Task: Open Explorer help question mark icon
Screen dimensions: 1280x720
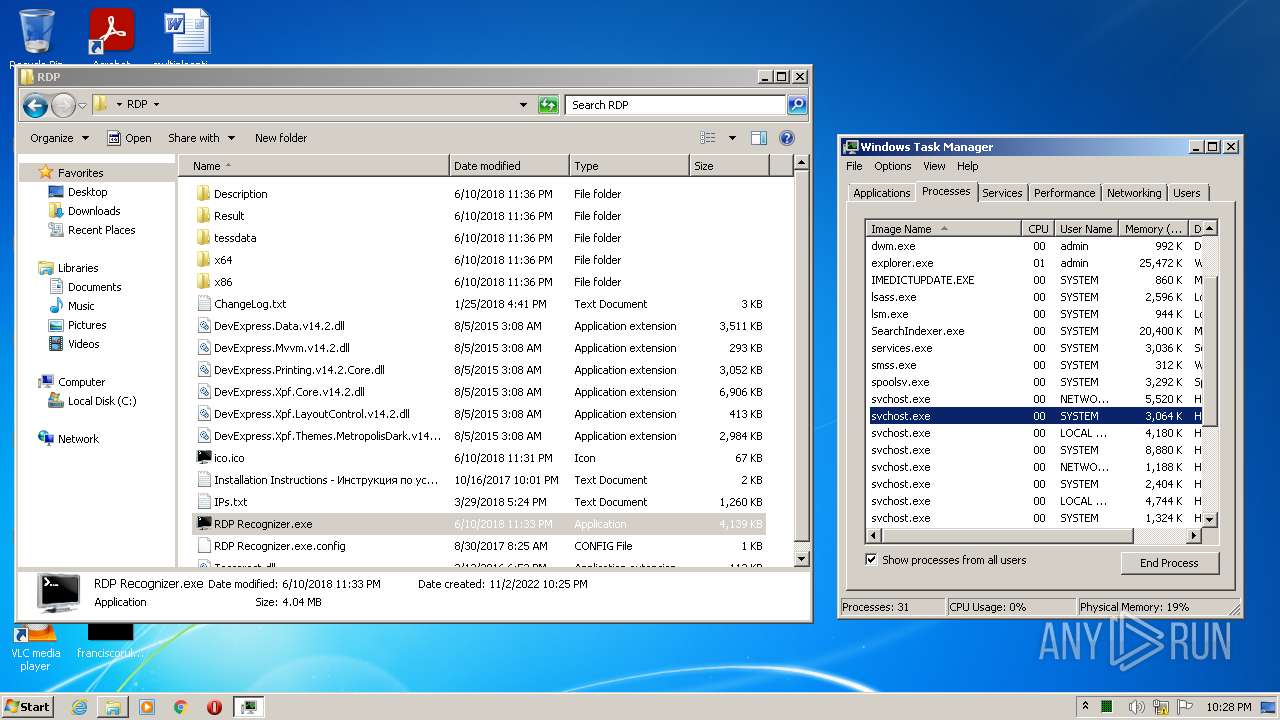Action: (x=787, y=138)
